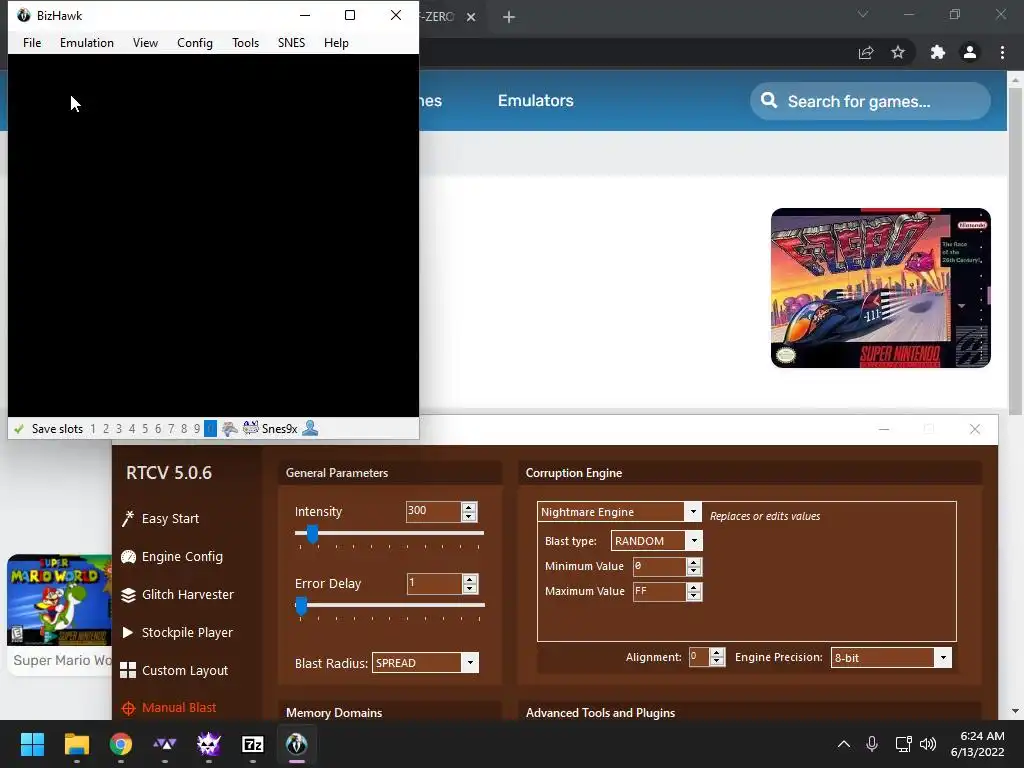1024x768 pixels.
Task: Click the BizHawk taskbar icon
Action: coord(296,744)
